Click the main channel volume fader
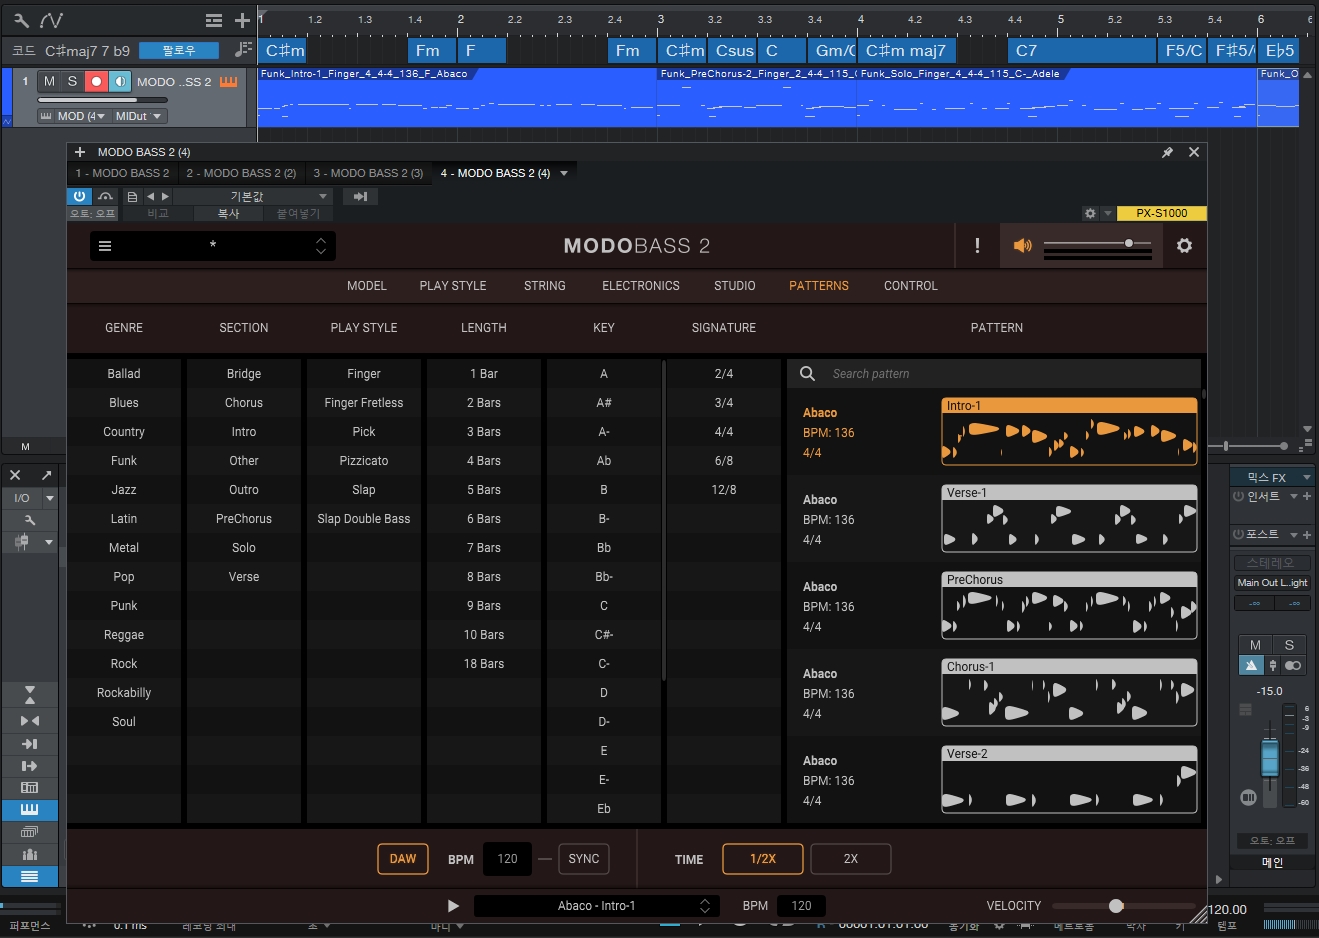The image size is (1319, 938). click(1270, 758)
